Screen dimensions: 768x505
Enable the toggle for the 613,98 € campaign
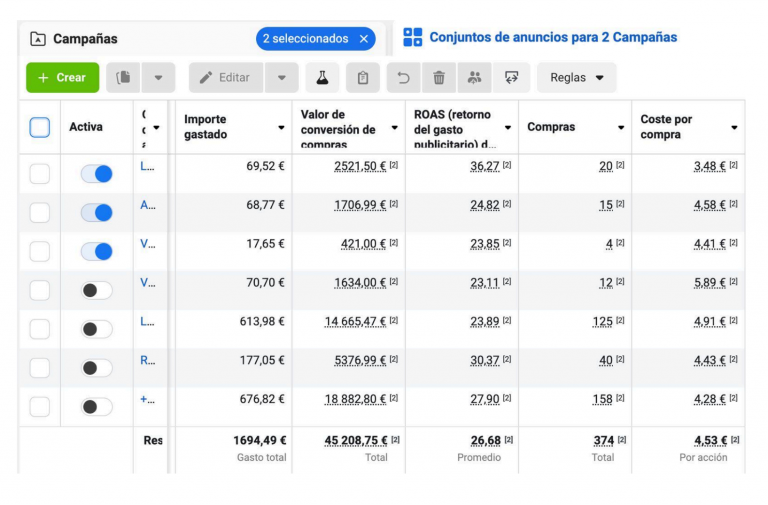pos(97,329)
